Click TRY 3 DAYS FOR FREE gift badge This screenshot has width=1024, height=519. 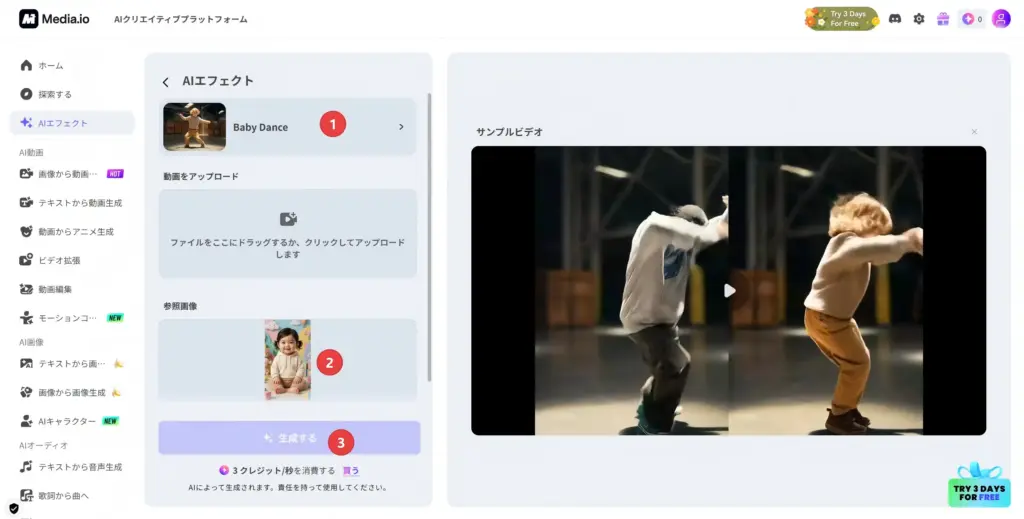click(979, 484)
